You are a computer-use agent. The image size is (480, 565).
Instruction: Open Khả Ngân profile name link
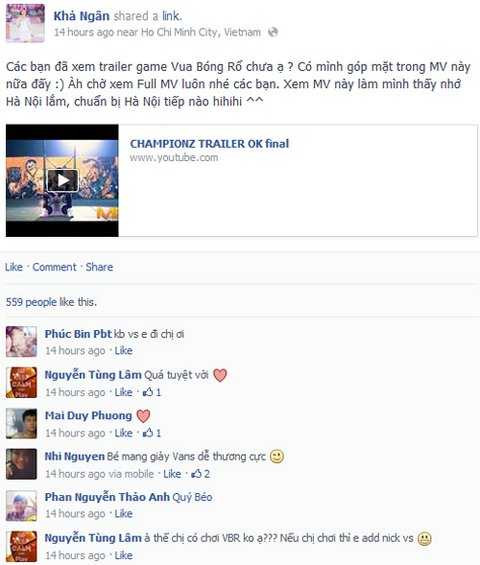point(81,16)
